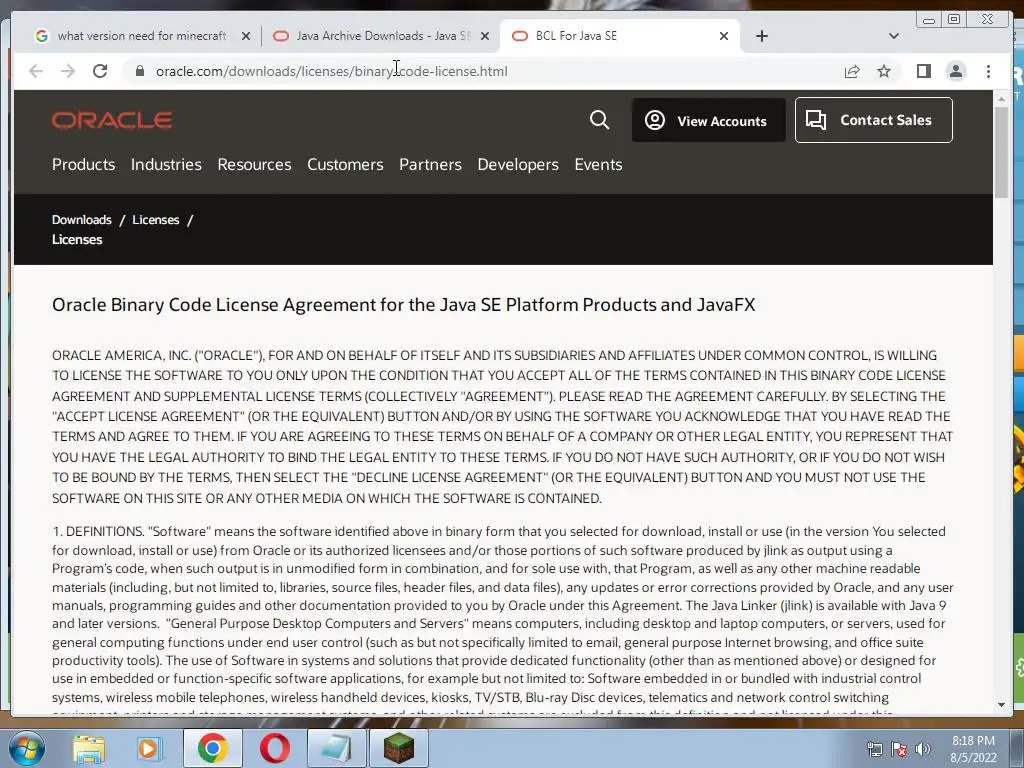Screen dimensions: 1024x768
Task: Follow the Downloads breadcrumb link
Action: (82, 220)
